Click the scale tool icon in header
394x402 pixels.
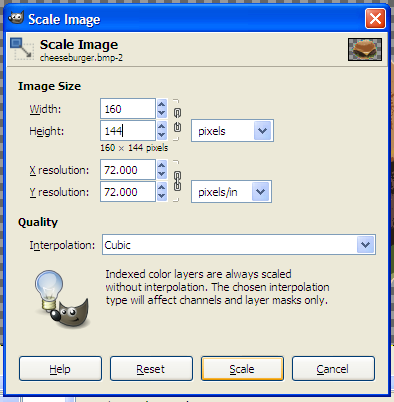[x=22, y=49]
